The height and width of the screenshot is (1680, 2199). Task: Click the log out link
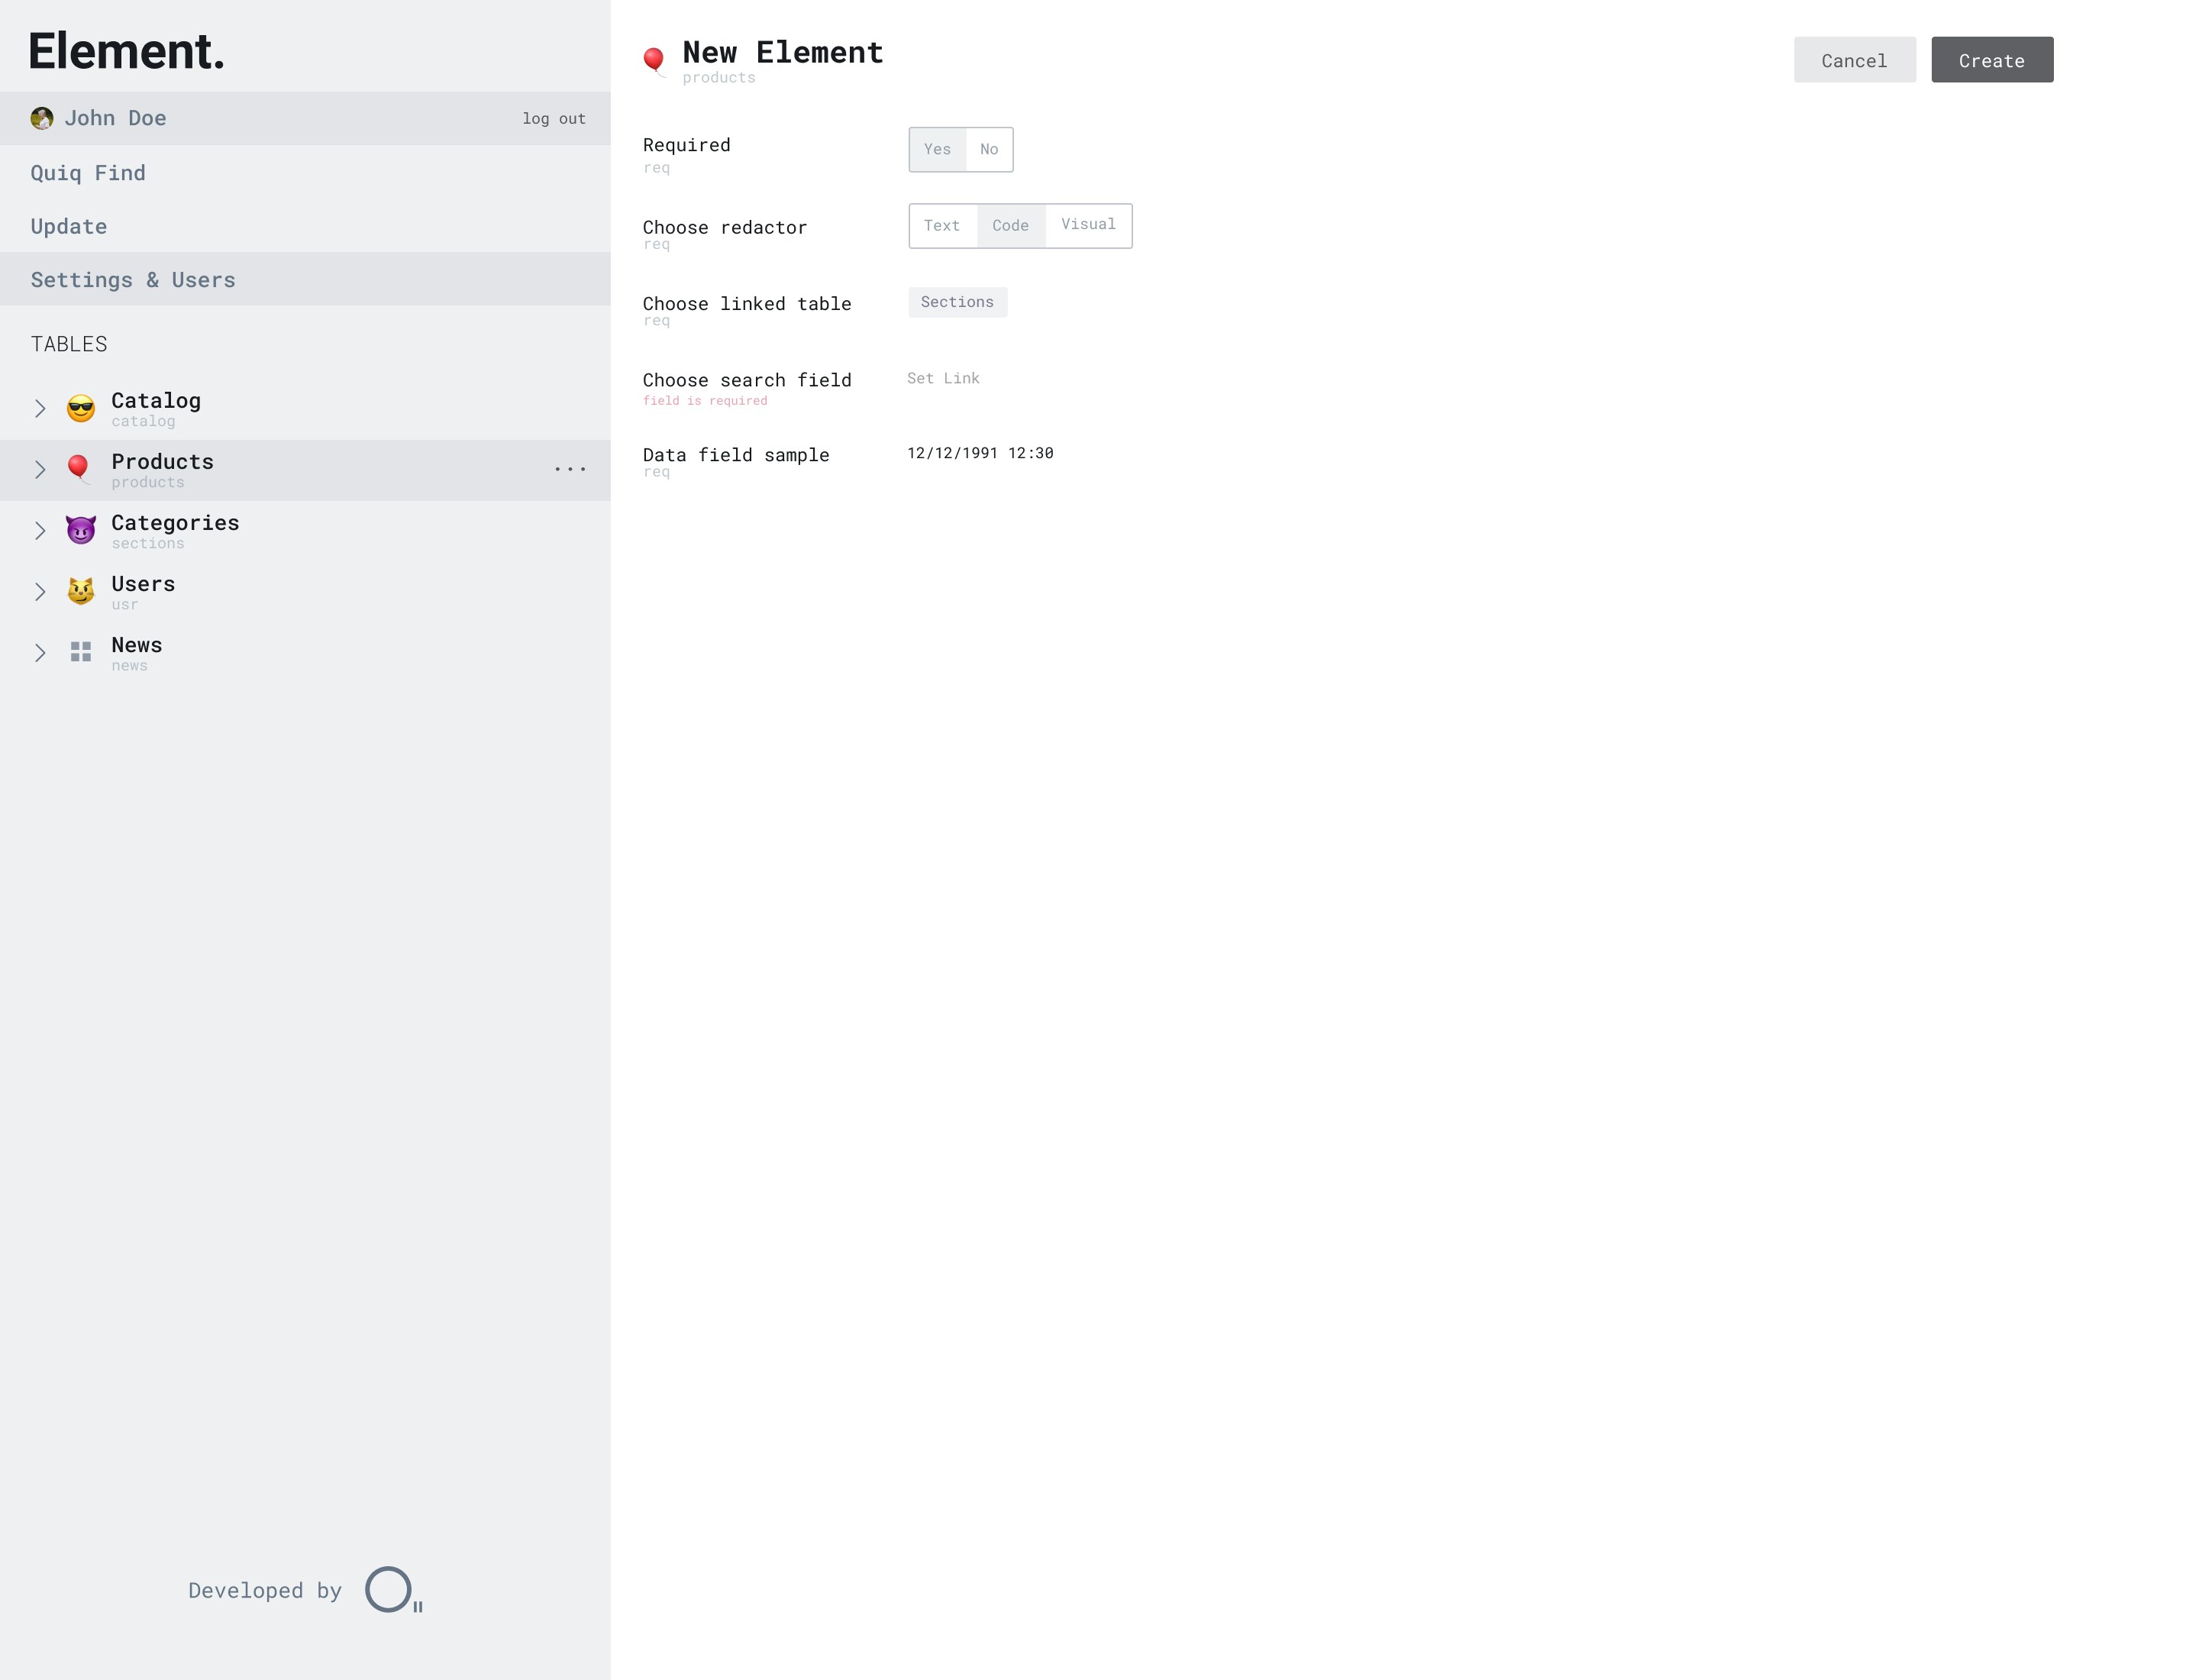coord(553,119)
